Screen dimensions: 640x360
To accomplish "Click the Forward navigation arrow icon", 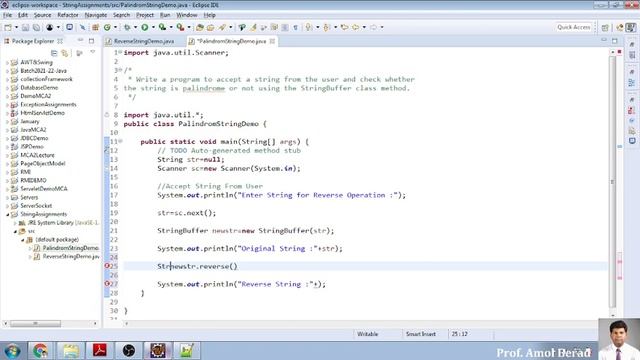I will [373, 27].
